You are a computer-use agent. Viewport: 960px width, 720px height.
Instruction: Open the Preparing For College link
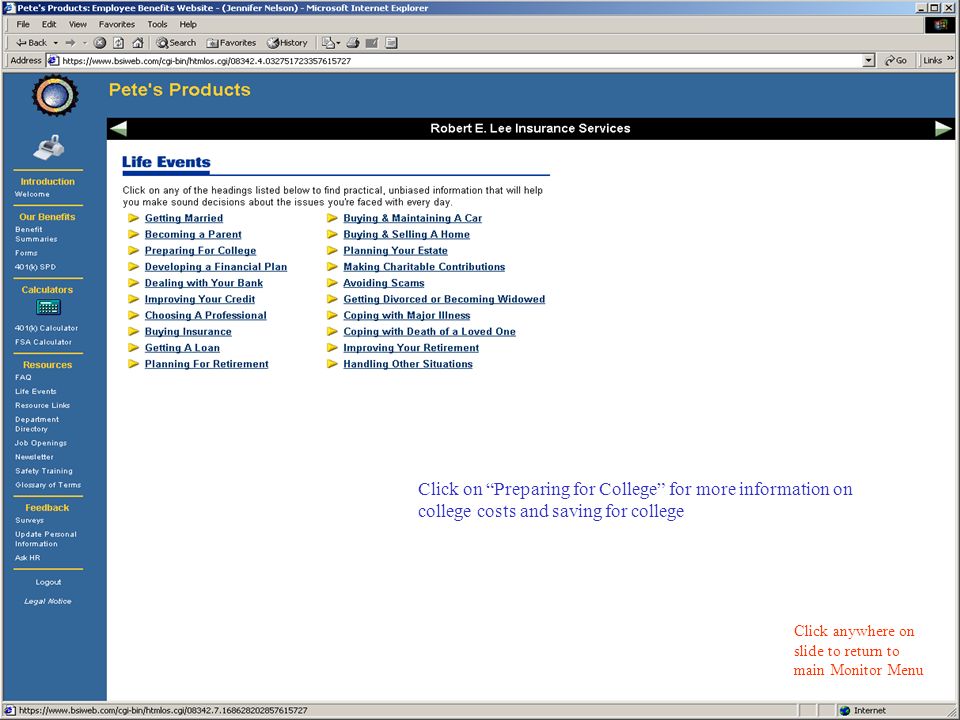pos(200,250)
